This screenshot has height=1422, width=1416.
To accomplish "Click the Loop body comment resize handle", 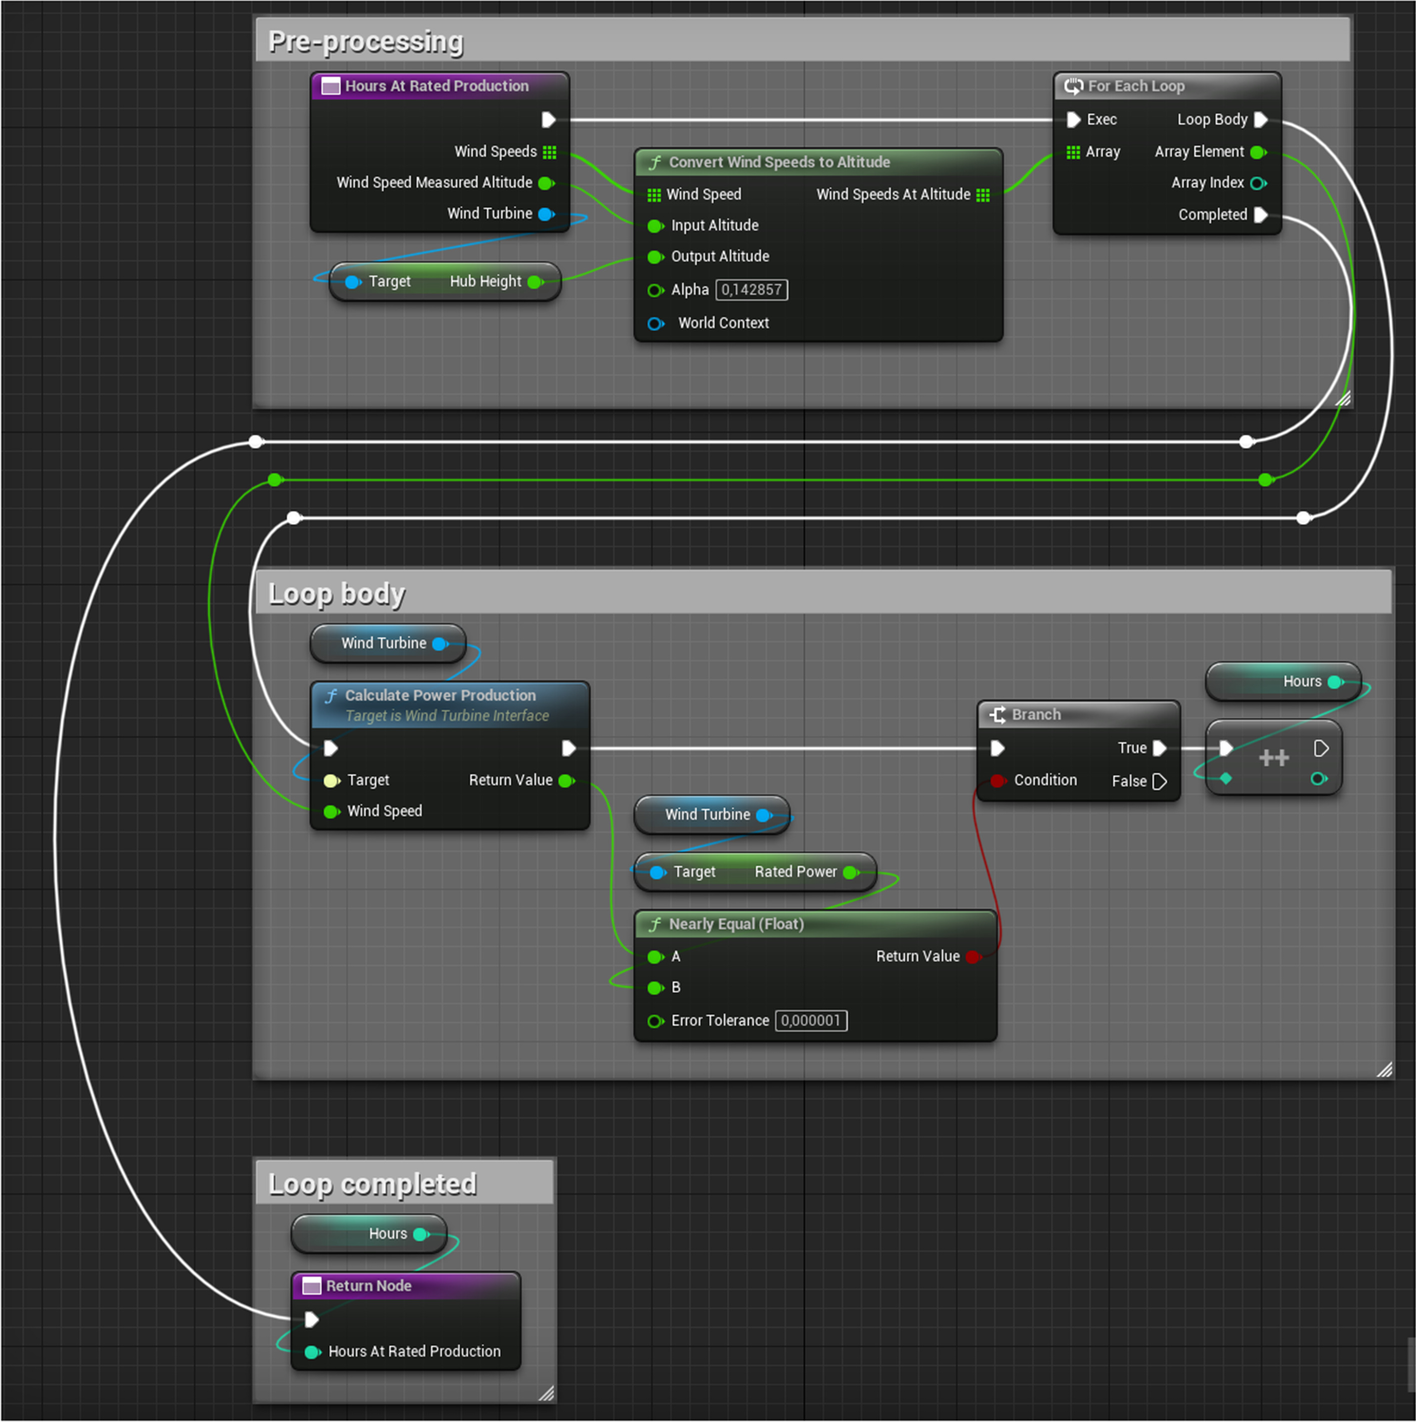I will point(1384,1069).
